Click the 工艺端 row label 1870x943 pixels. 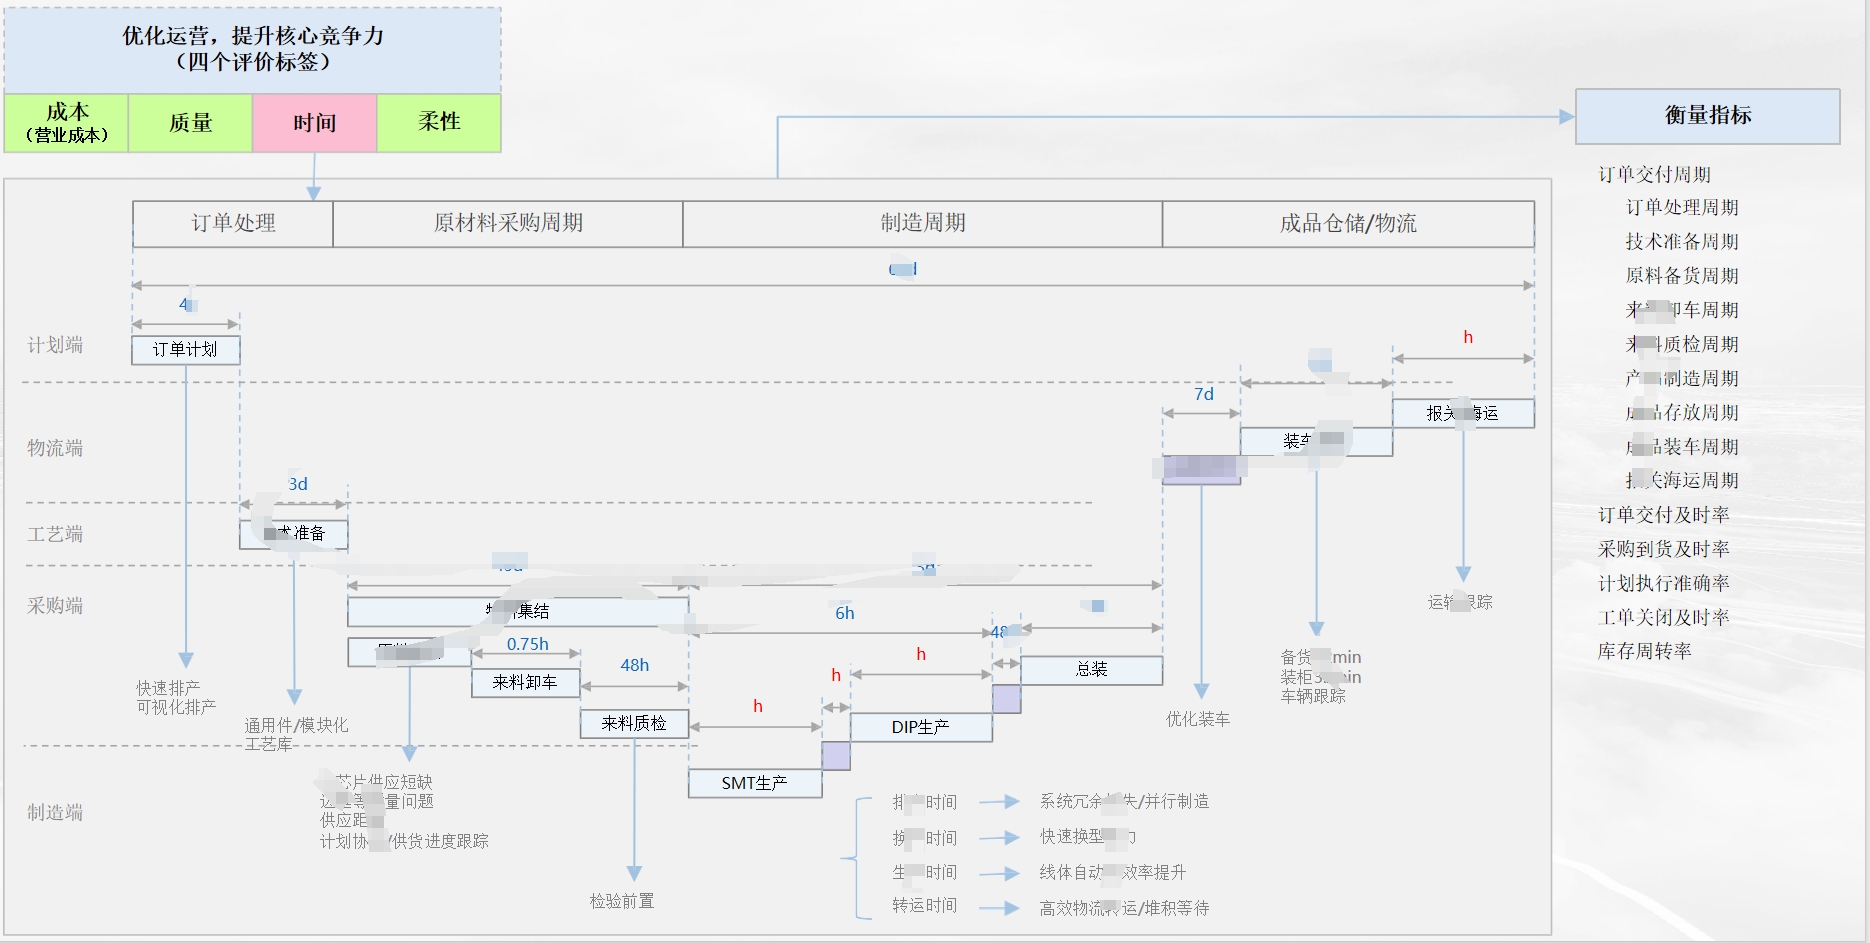(55, 534)
